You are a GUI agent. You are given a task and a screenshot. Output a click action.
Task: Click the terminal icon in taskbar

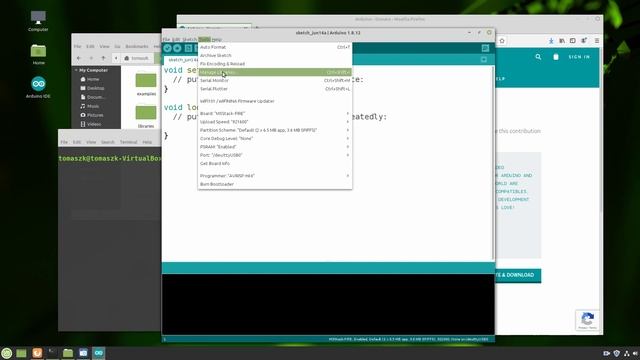[53, 353]
